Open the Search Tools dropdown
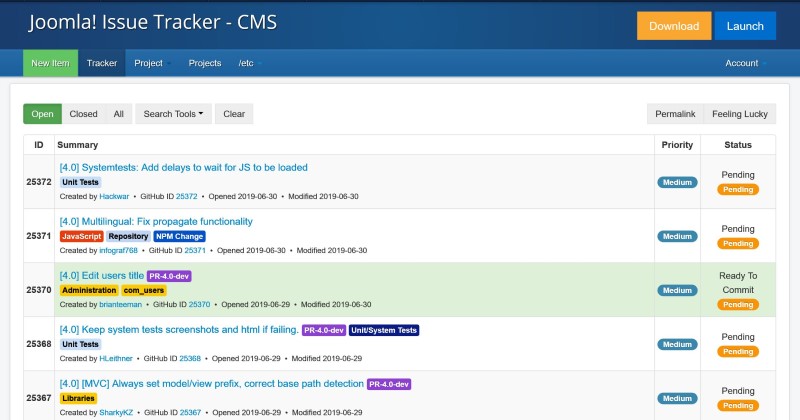Screen dimensions: 800x420 173,114
